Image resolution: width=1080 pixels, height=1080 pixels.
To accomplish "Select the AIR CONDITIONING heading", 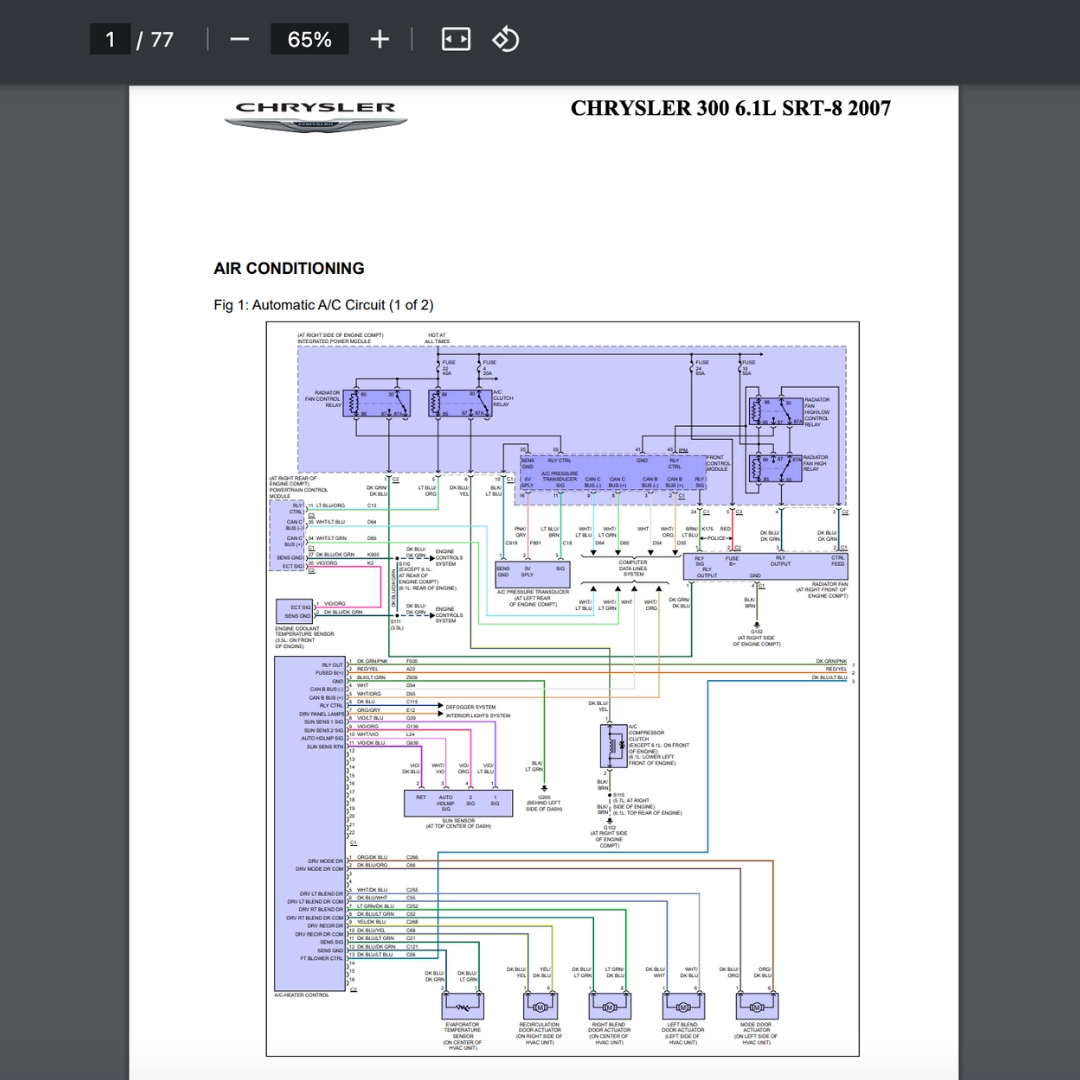I will (x=289, y=268).
